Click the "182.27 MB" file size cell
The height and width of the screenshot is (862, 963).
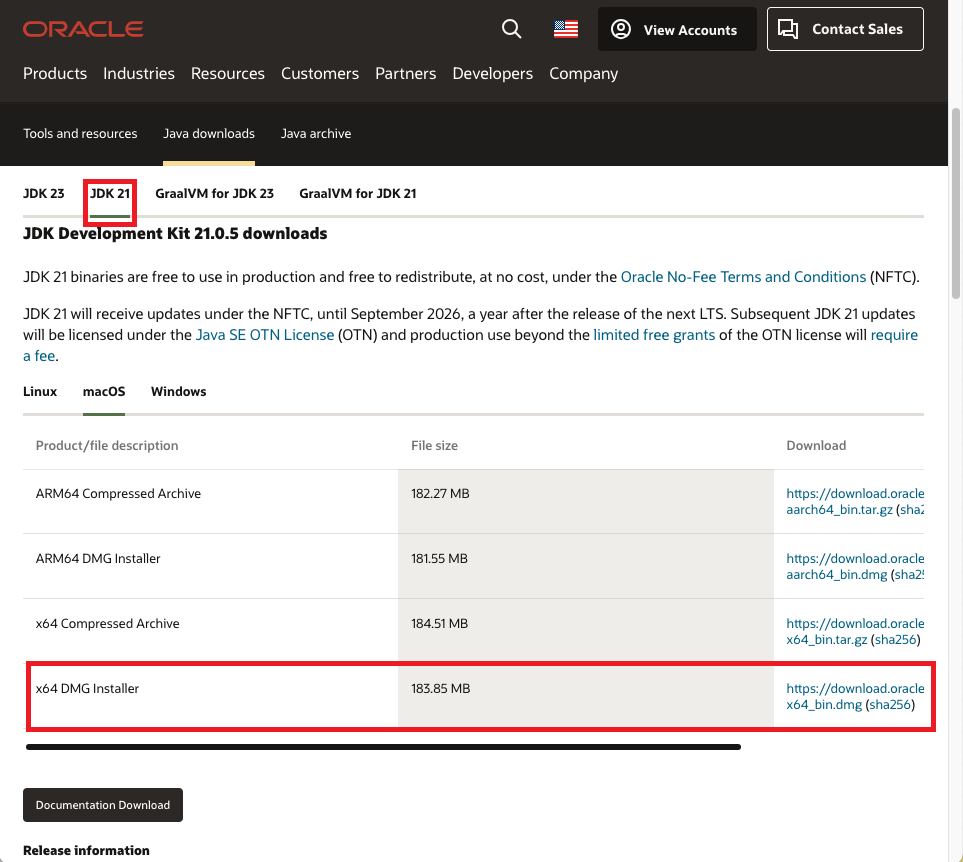click(586, 502)
